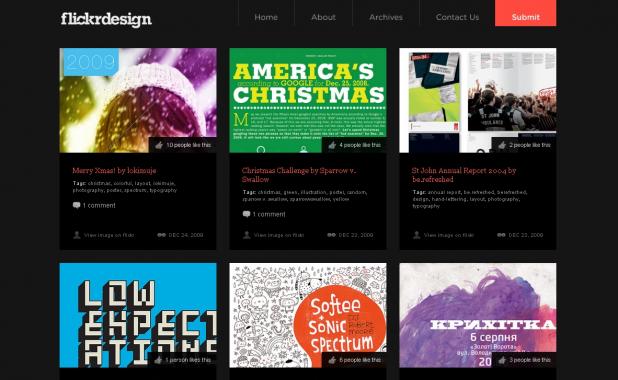Click the flickrdesign logo
This screenshot has height=380, width=618.
point(106,19)
